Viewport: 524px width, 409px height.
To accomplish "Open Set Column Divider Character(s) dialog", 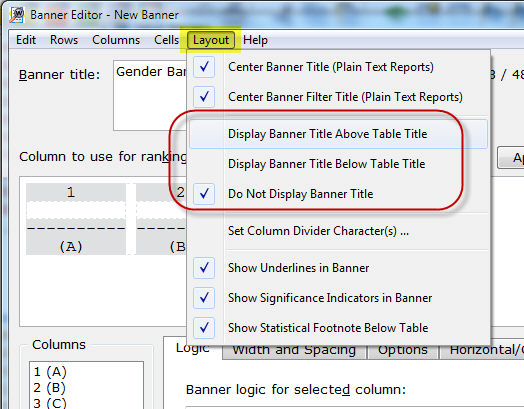I will (338, 231).
